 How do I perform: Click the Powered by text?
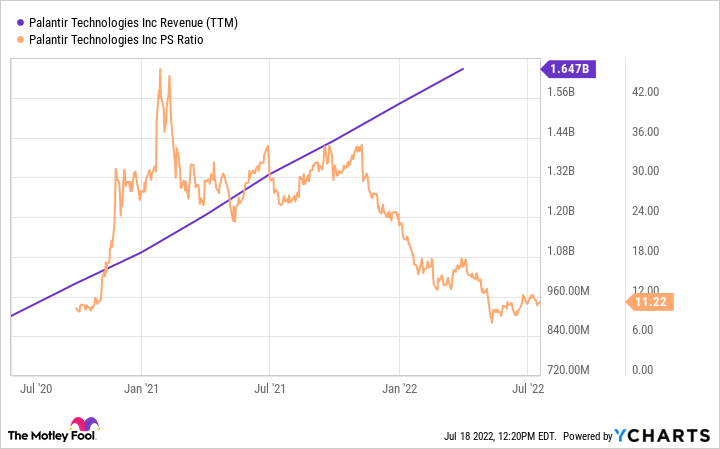(x=588, y=436)
